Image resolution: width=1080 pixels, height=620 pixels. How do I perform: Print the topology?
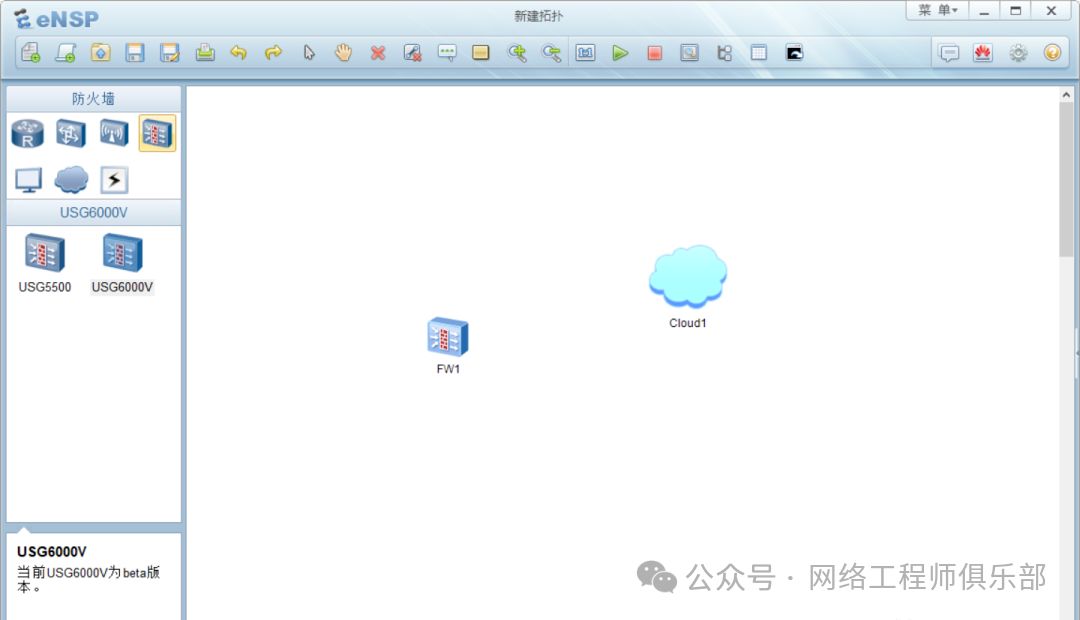(205, 52)
